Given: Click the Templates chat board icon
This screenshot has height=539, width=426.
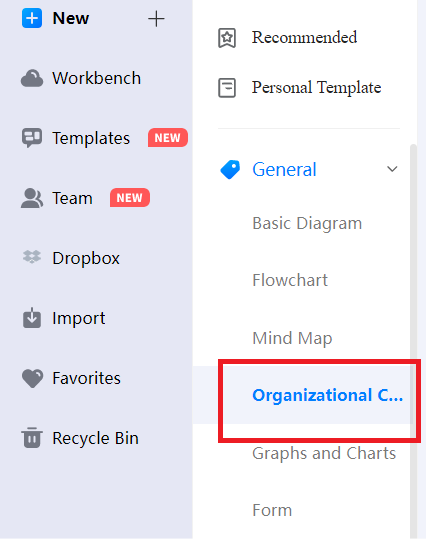Looking at the screenshot, I should pos(32,138).
